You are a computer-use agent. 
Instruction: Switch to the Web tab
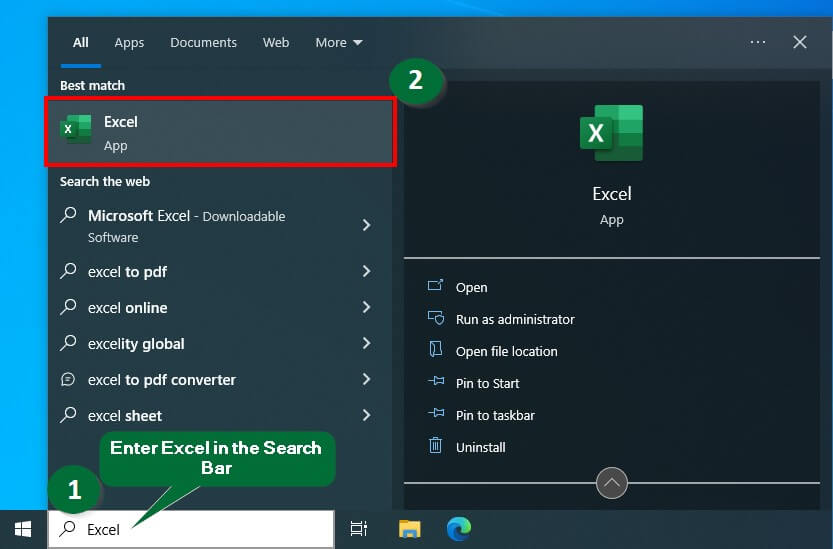276,43
